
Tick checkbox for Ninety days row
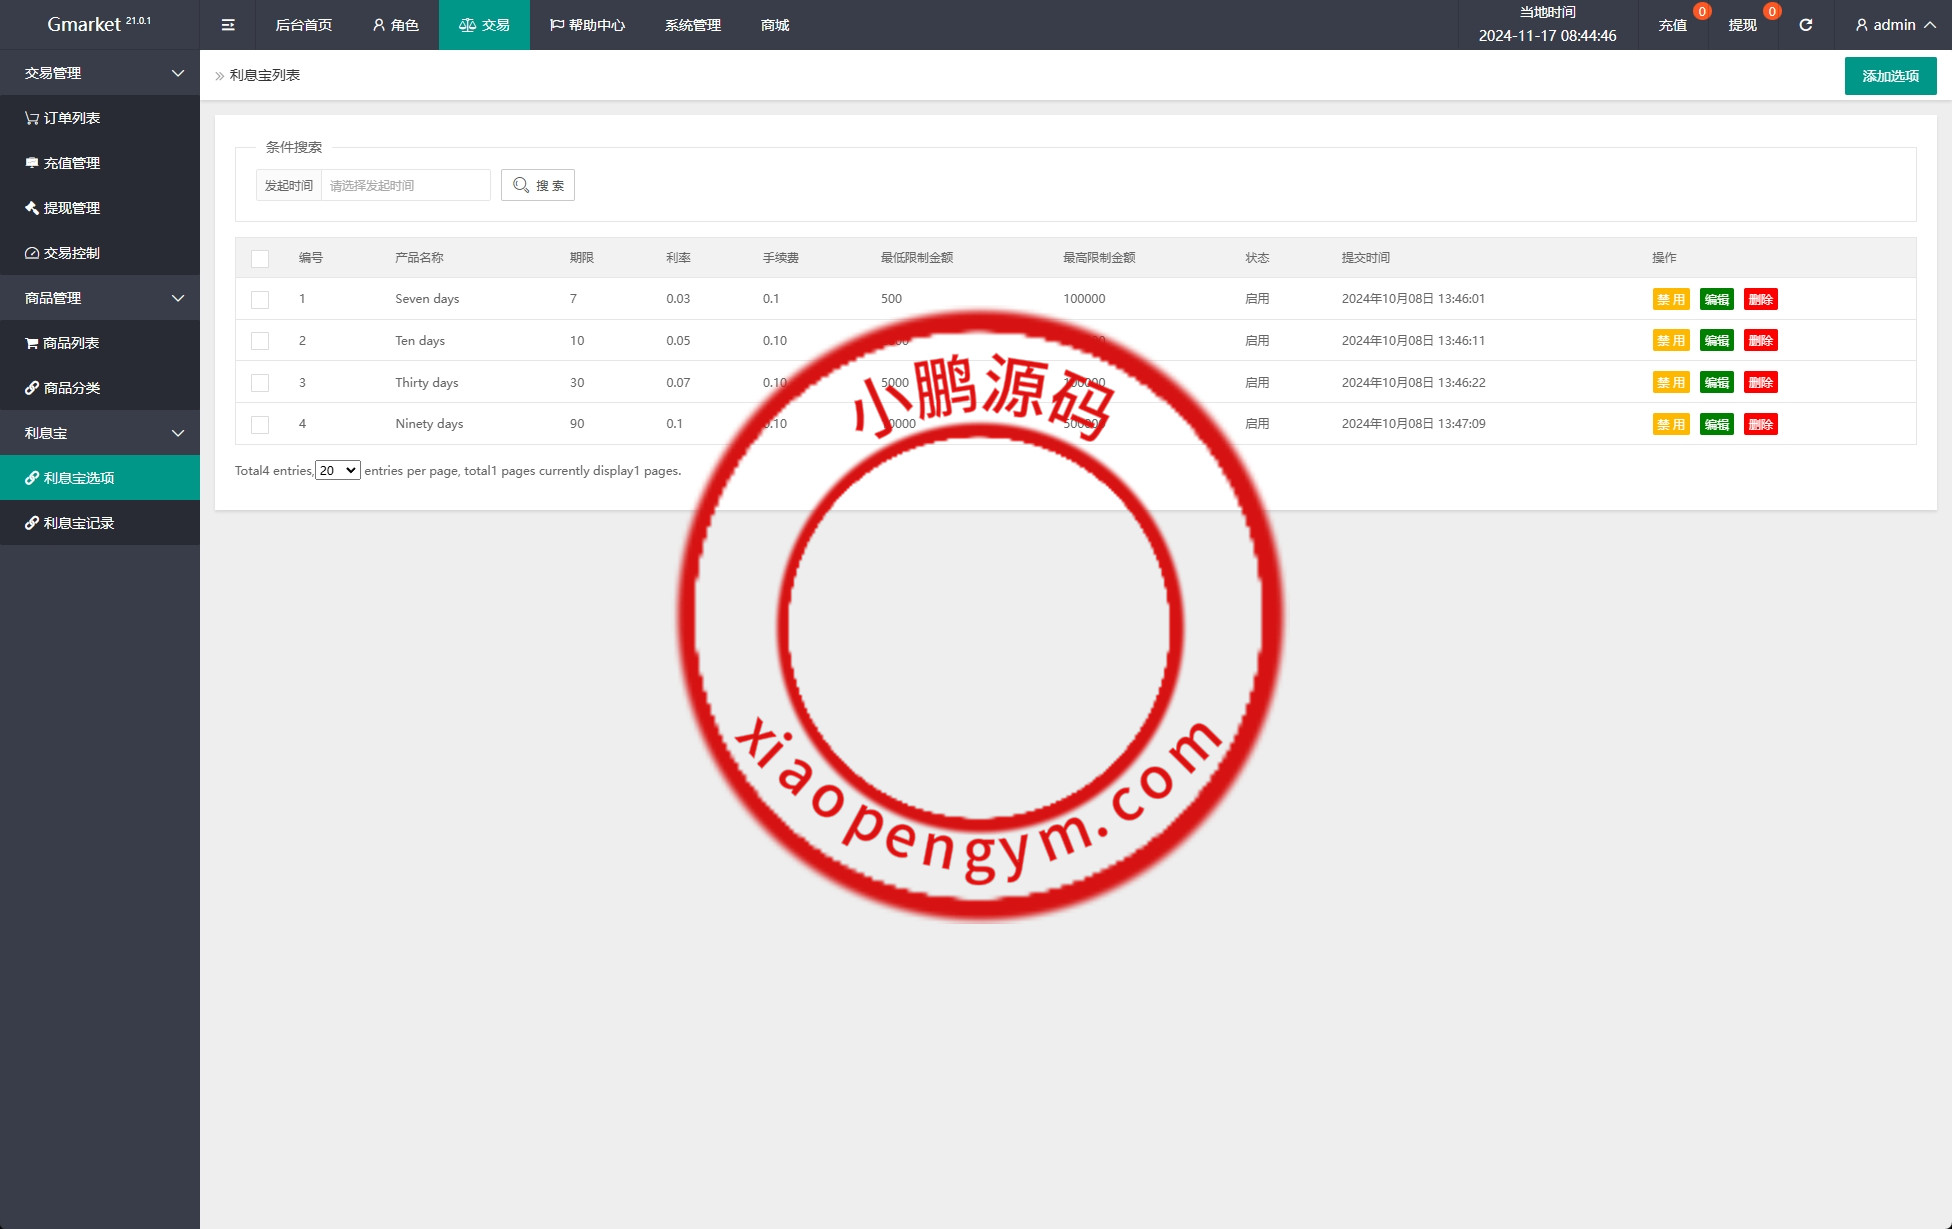[260, 424]
